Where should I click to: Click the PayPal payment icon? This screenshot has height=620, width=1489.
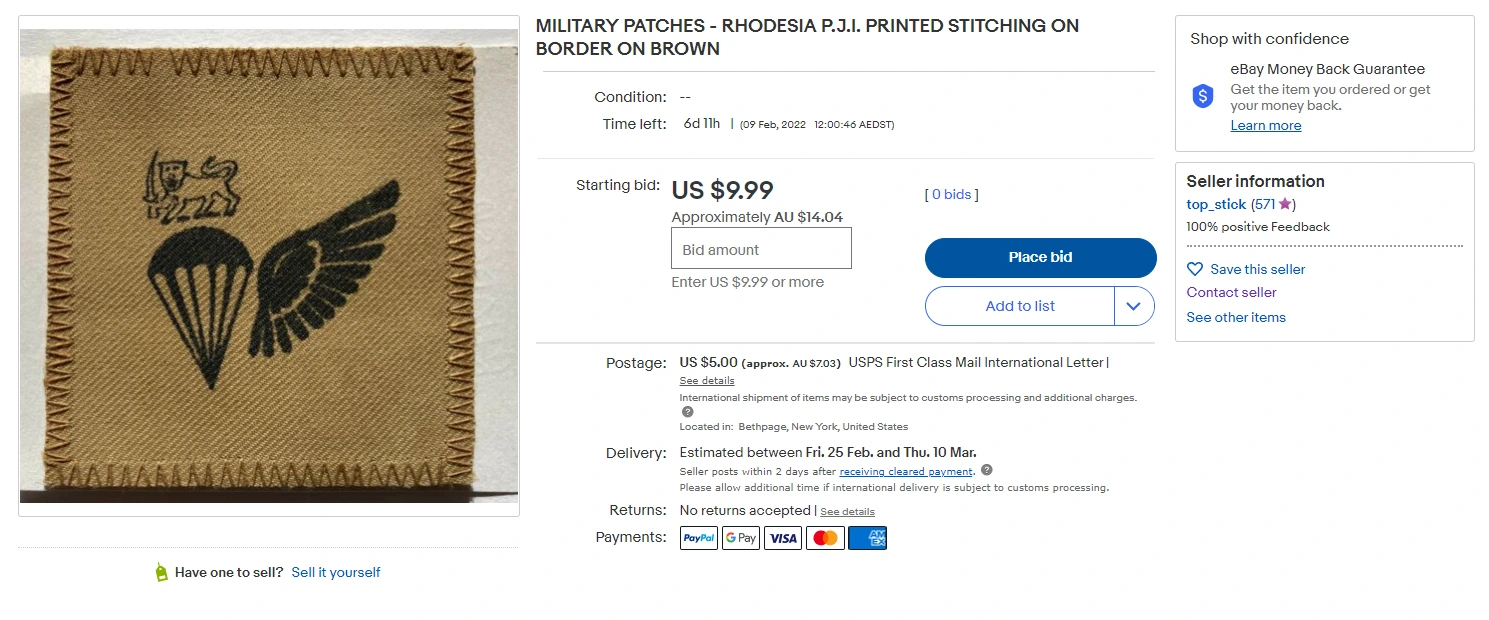click(x=699, y=538)
